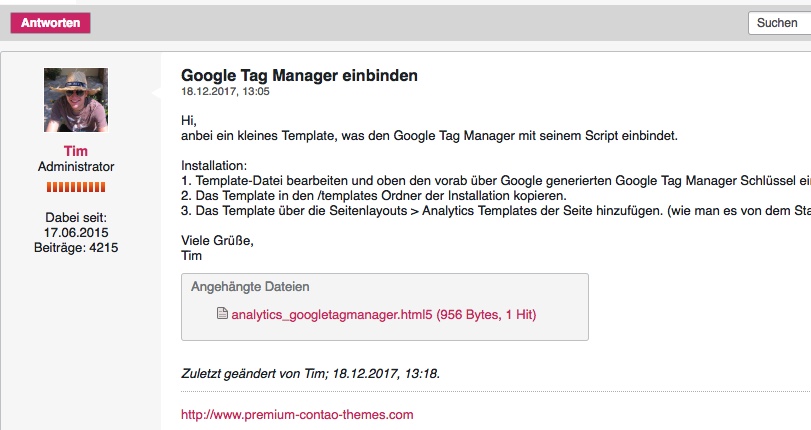Open Tim's avatar photo
The width and height of the screenshot is (811, 430).
point(76,100)
